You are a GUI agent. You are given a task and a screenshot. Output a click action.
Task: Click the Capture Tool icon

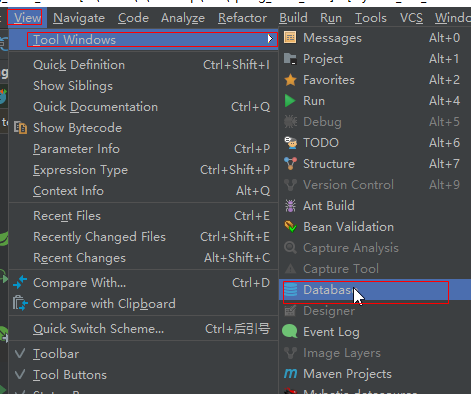[x=290, y=269]
